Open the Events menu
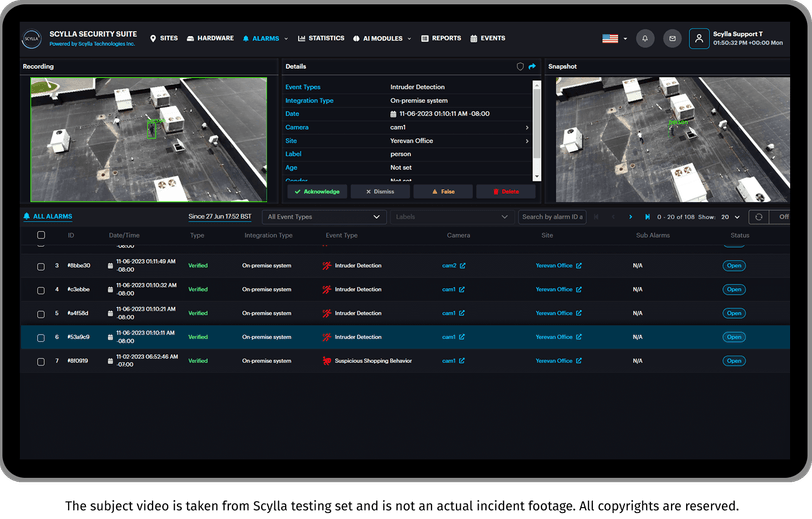This screenshot has height=519, width=812. [488, 38]
